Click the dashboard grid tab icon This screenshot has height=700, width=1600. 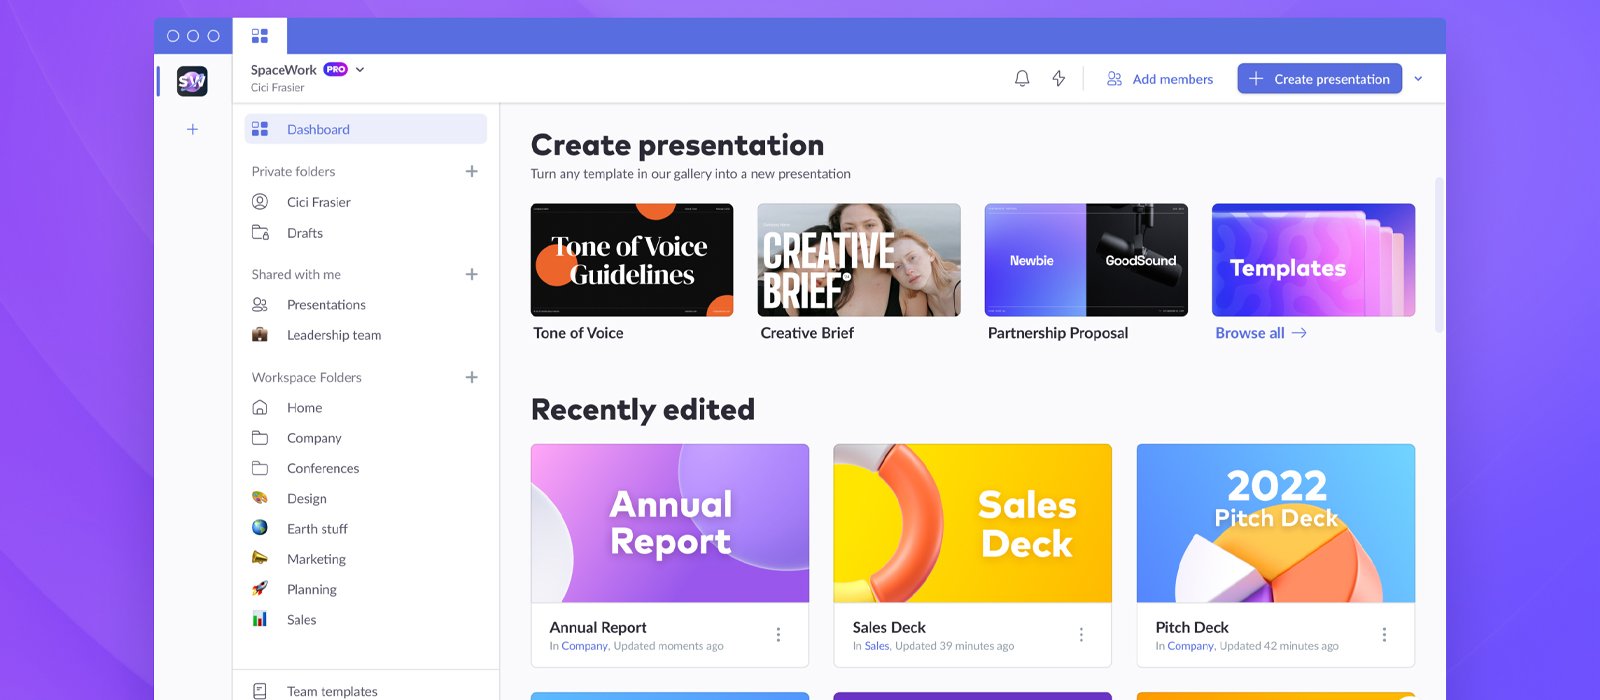(x=260, y=36)
